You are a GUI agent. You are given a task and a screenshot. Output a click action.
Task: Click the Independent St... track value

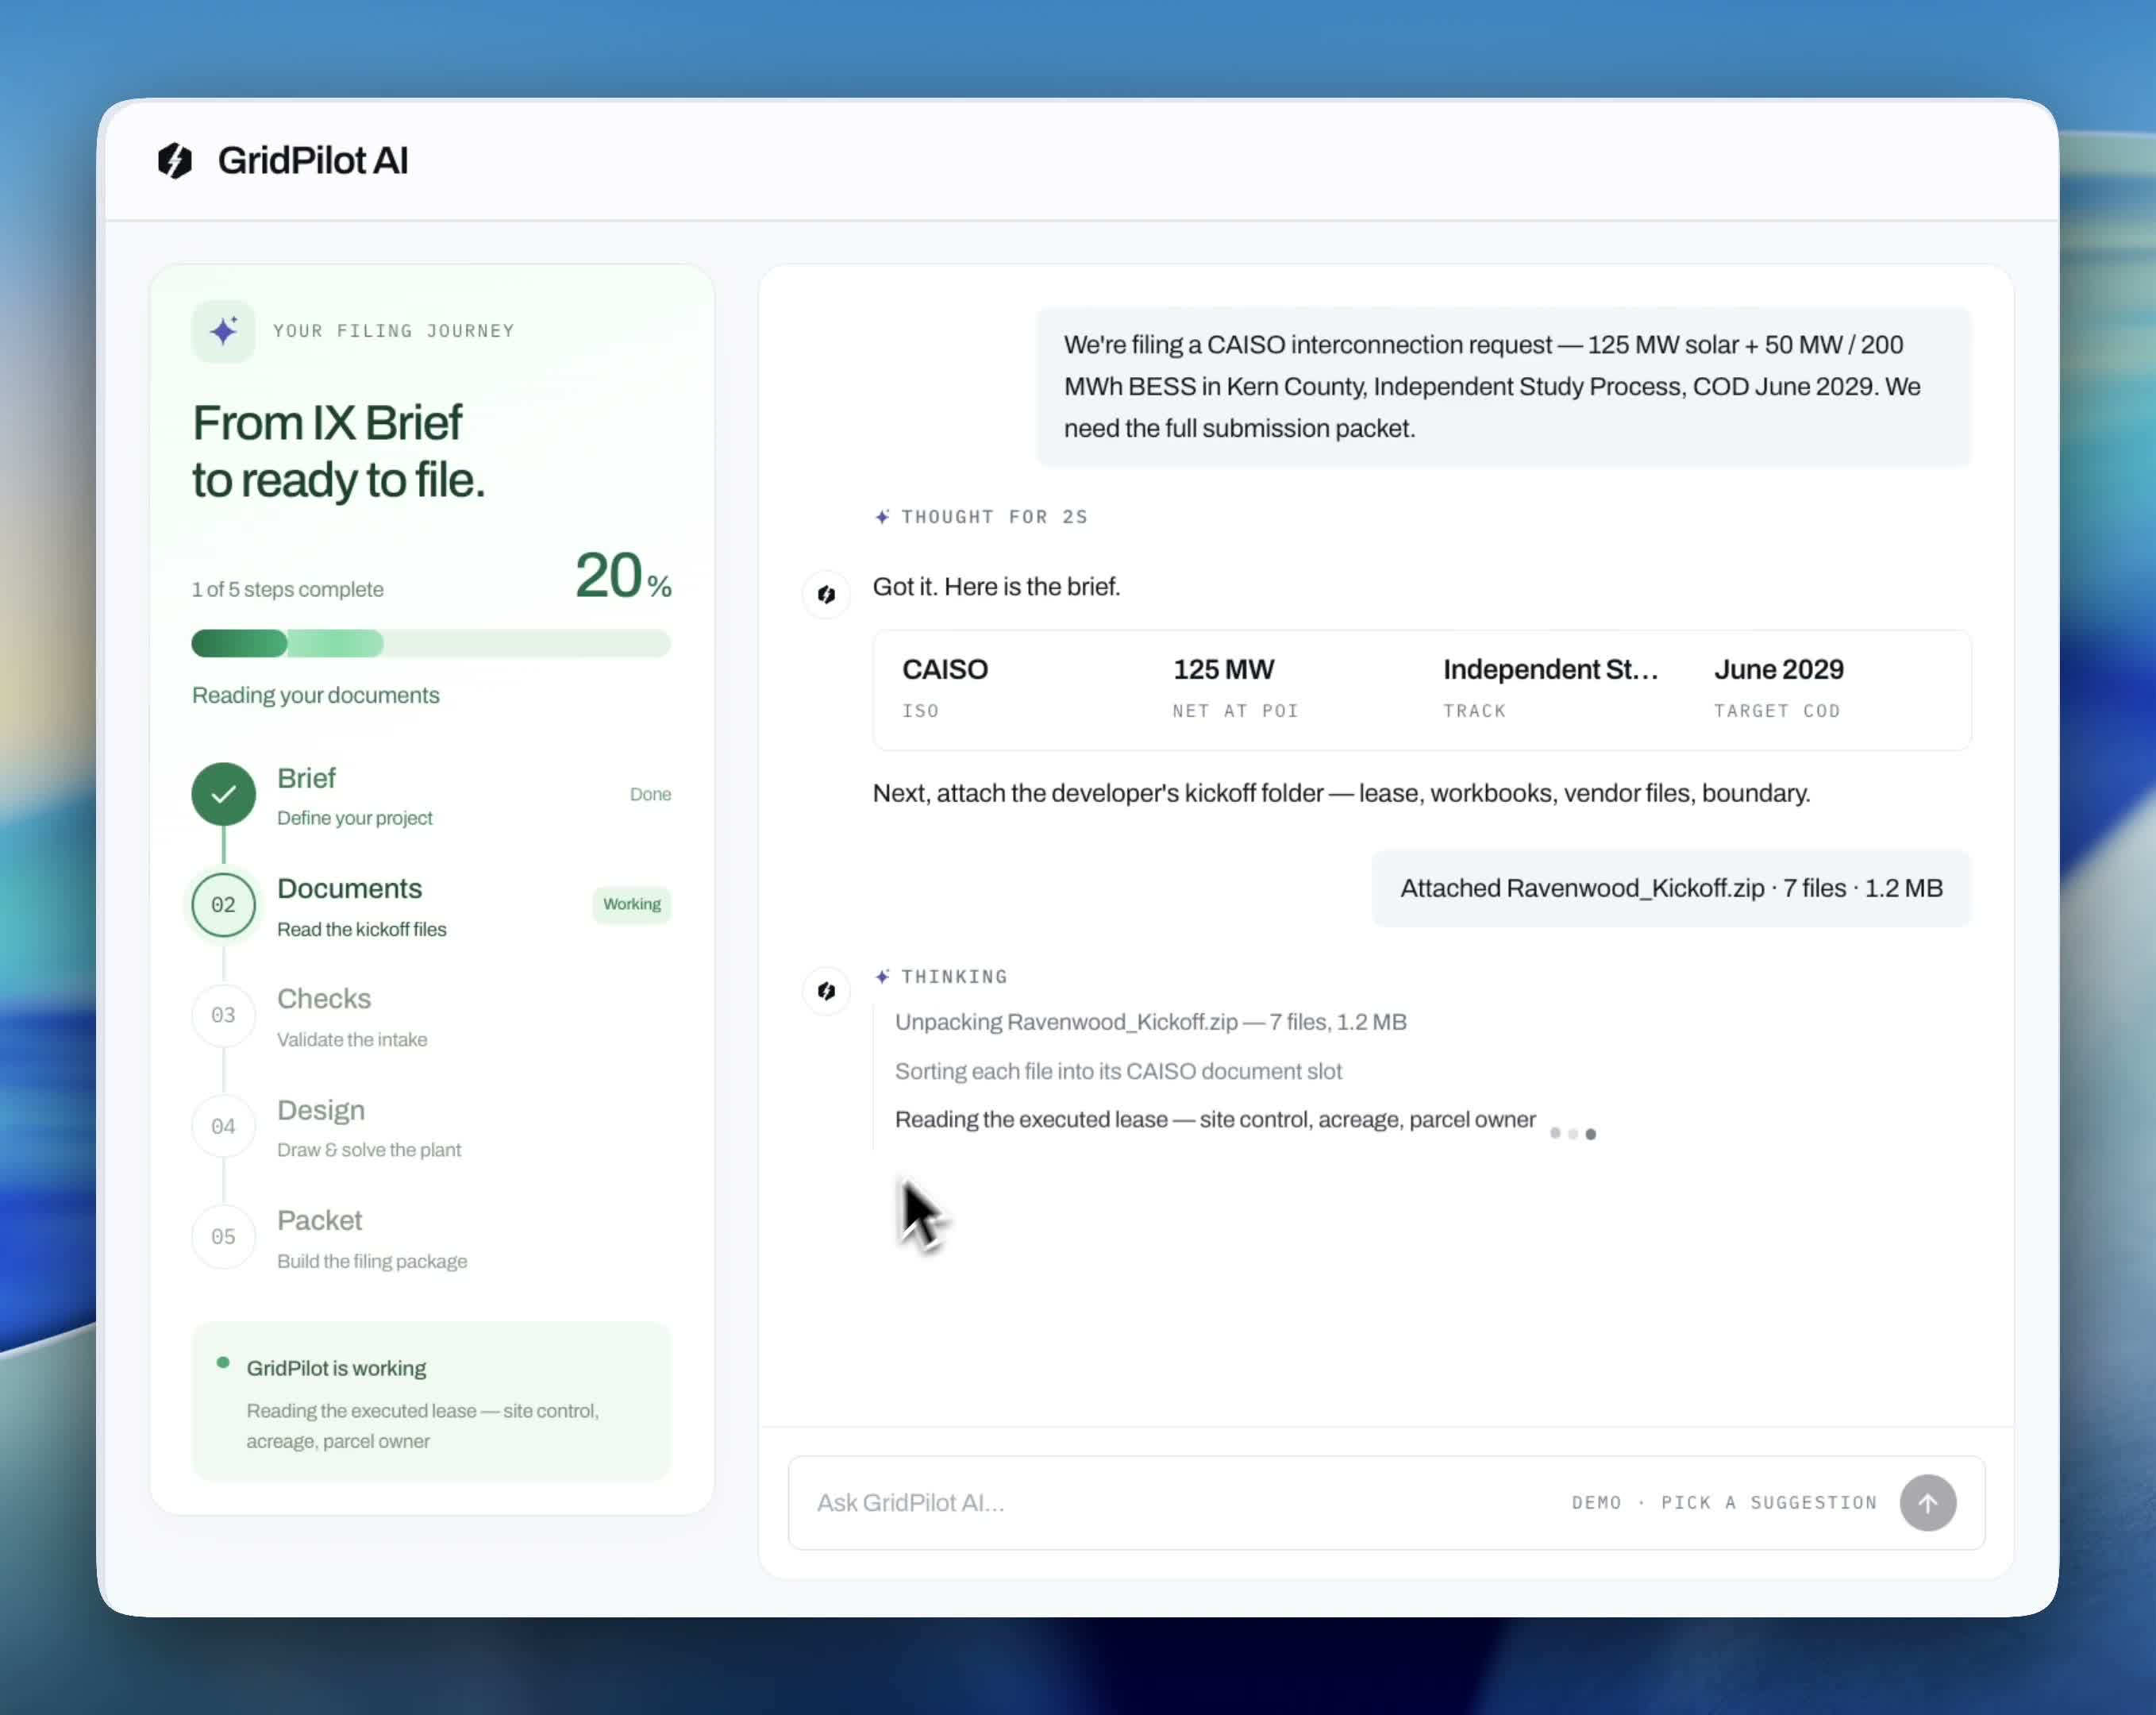(x=1550, y=669)
